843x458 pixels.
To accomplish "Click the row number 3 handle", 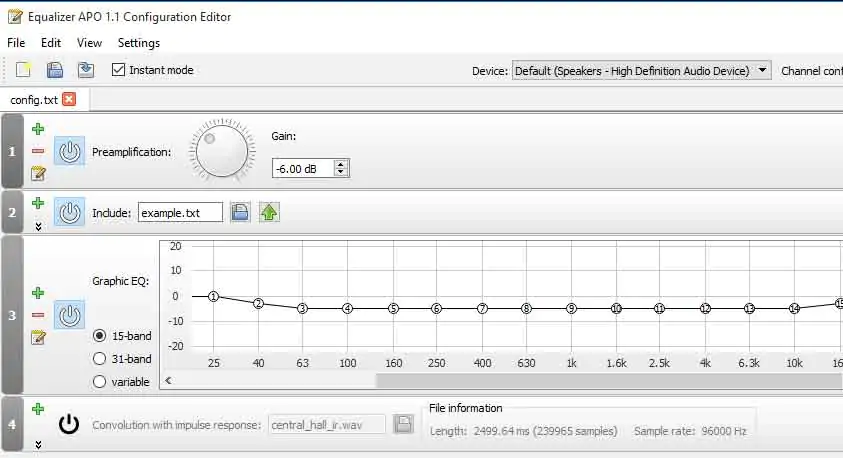I will 12,315.
